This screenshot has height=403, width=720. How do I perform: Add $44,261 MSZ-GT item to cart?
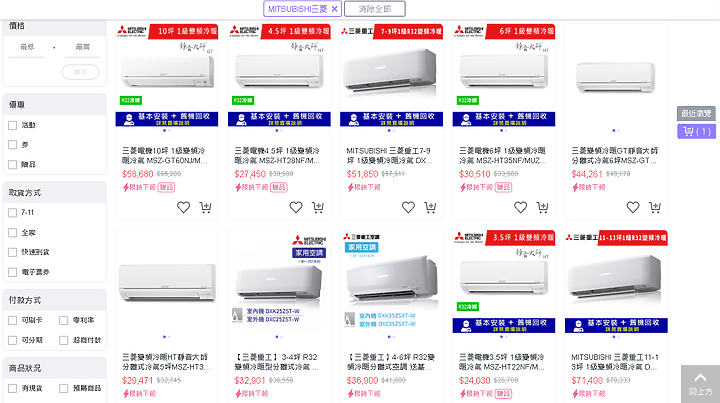click(x=655, y=207)
